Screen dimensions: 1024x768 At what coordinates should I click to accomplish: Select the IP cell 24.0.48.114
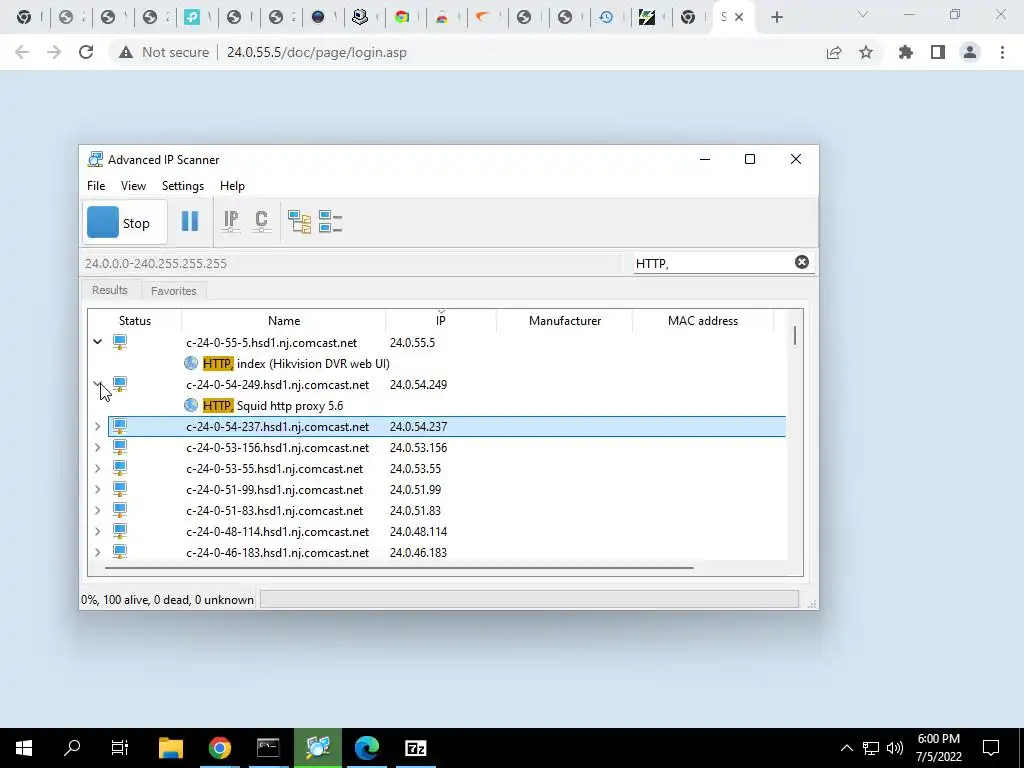click(419, 532)
